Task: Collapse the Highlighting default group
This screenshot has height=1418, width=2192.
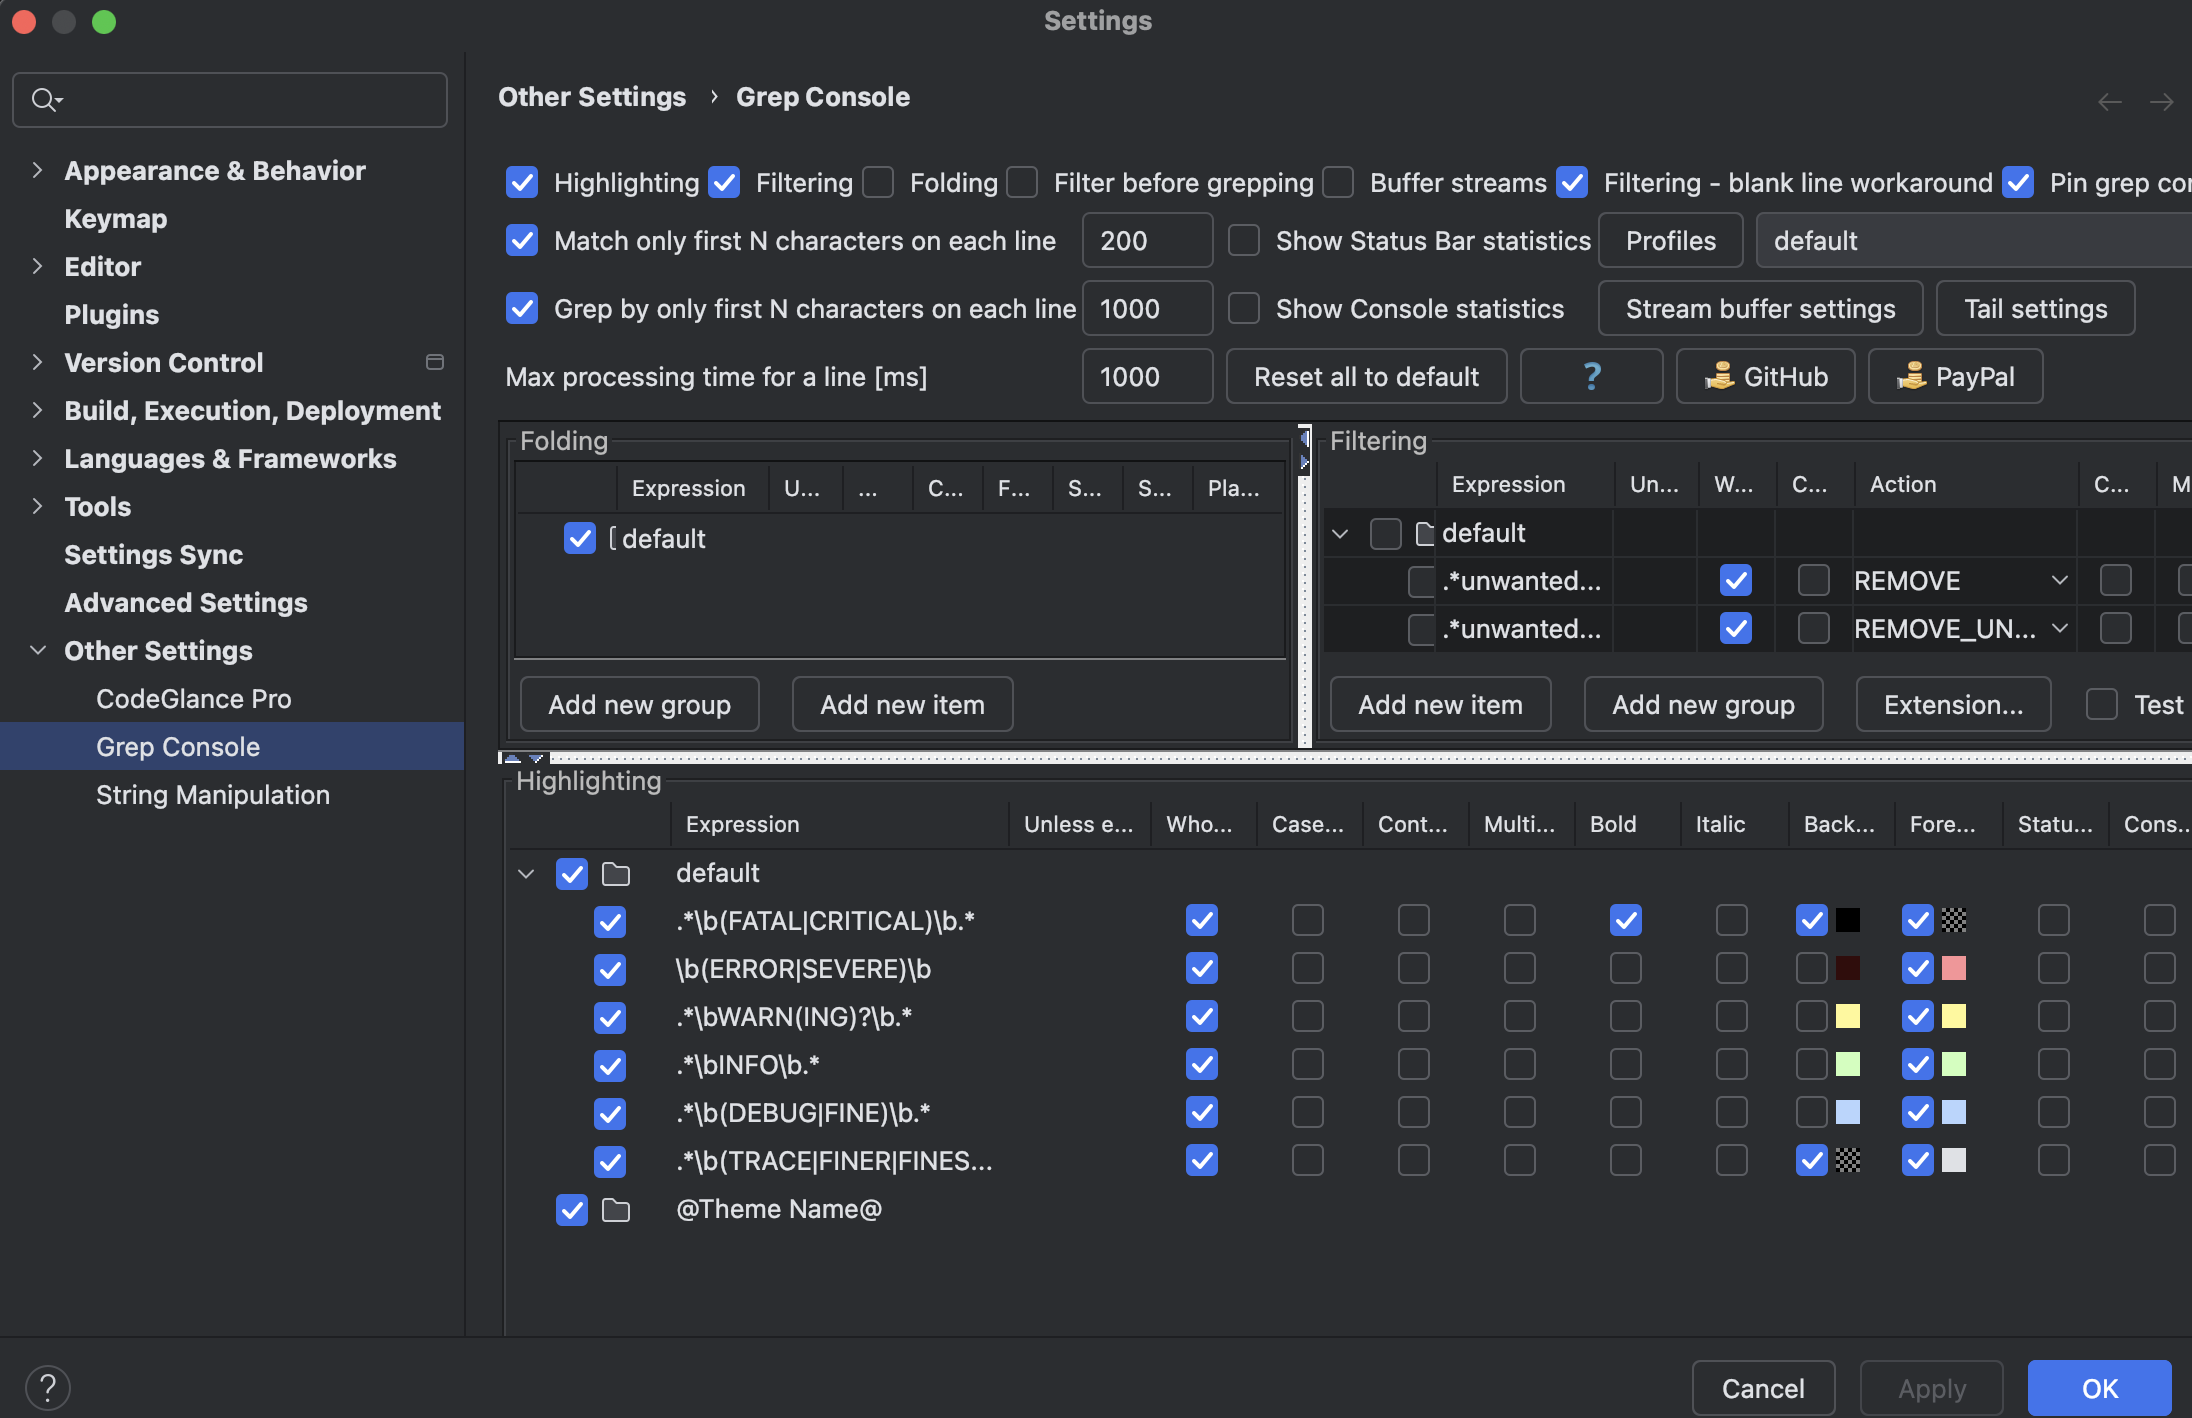Action: click(x=526, y=874)
